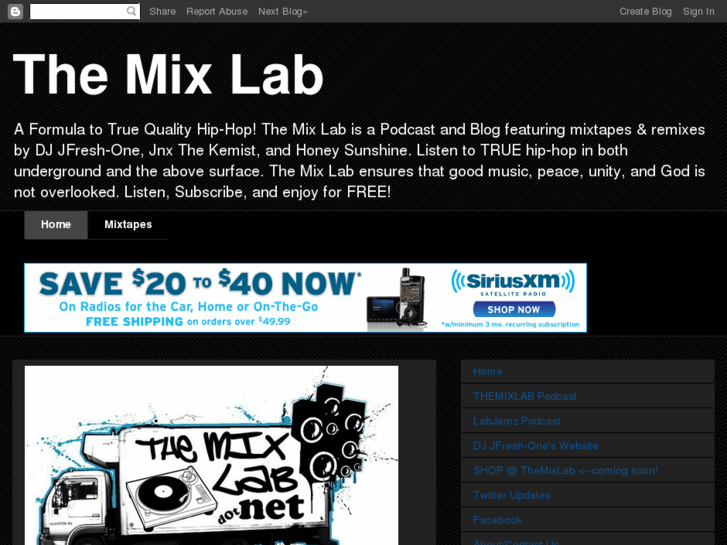Switch to the Mixtapes tab
This screenshot has height=545, width=727.
pos(128,224)
